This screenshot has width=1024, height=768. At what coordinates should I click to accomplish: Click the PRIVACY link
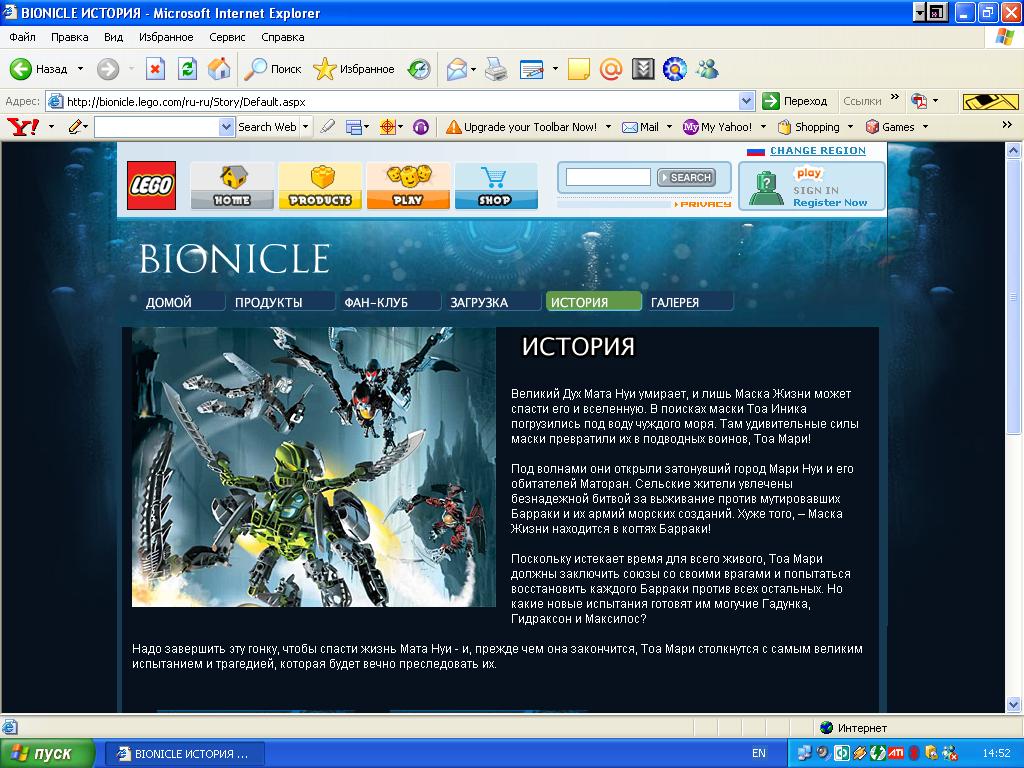[703, 204]
